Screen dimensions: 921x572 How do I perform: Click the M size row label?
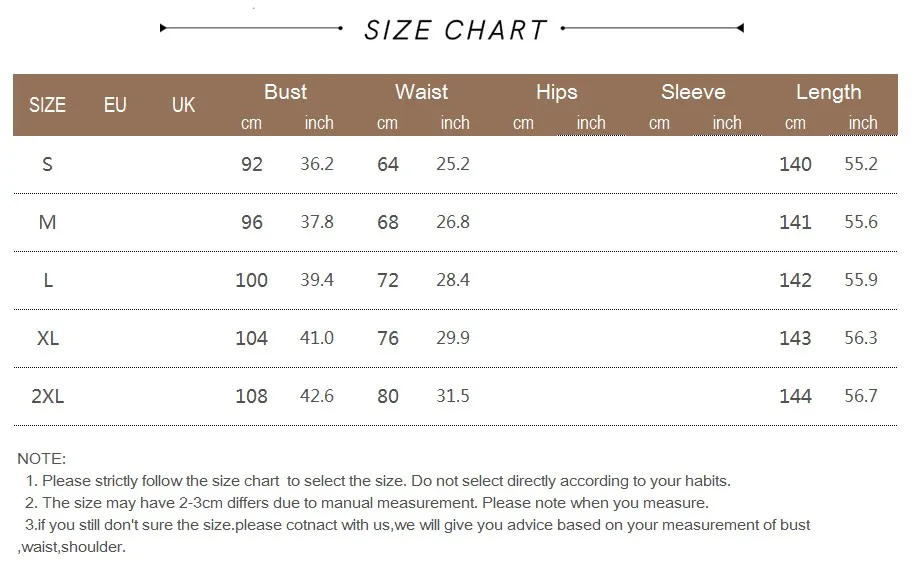(x=47, y=222)
